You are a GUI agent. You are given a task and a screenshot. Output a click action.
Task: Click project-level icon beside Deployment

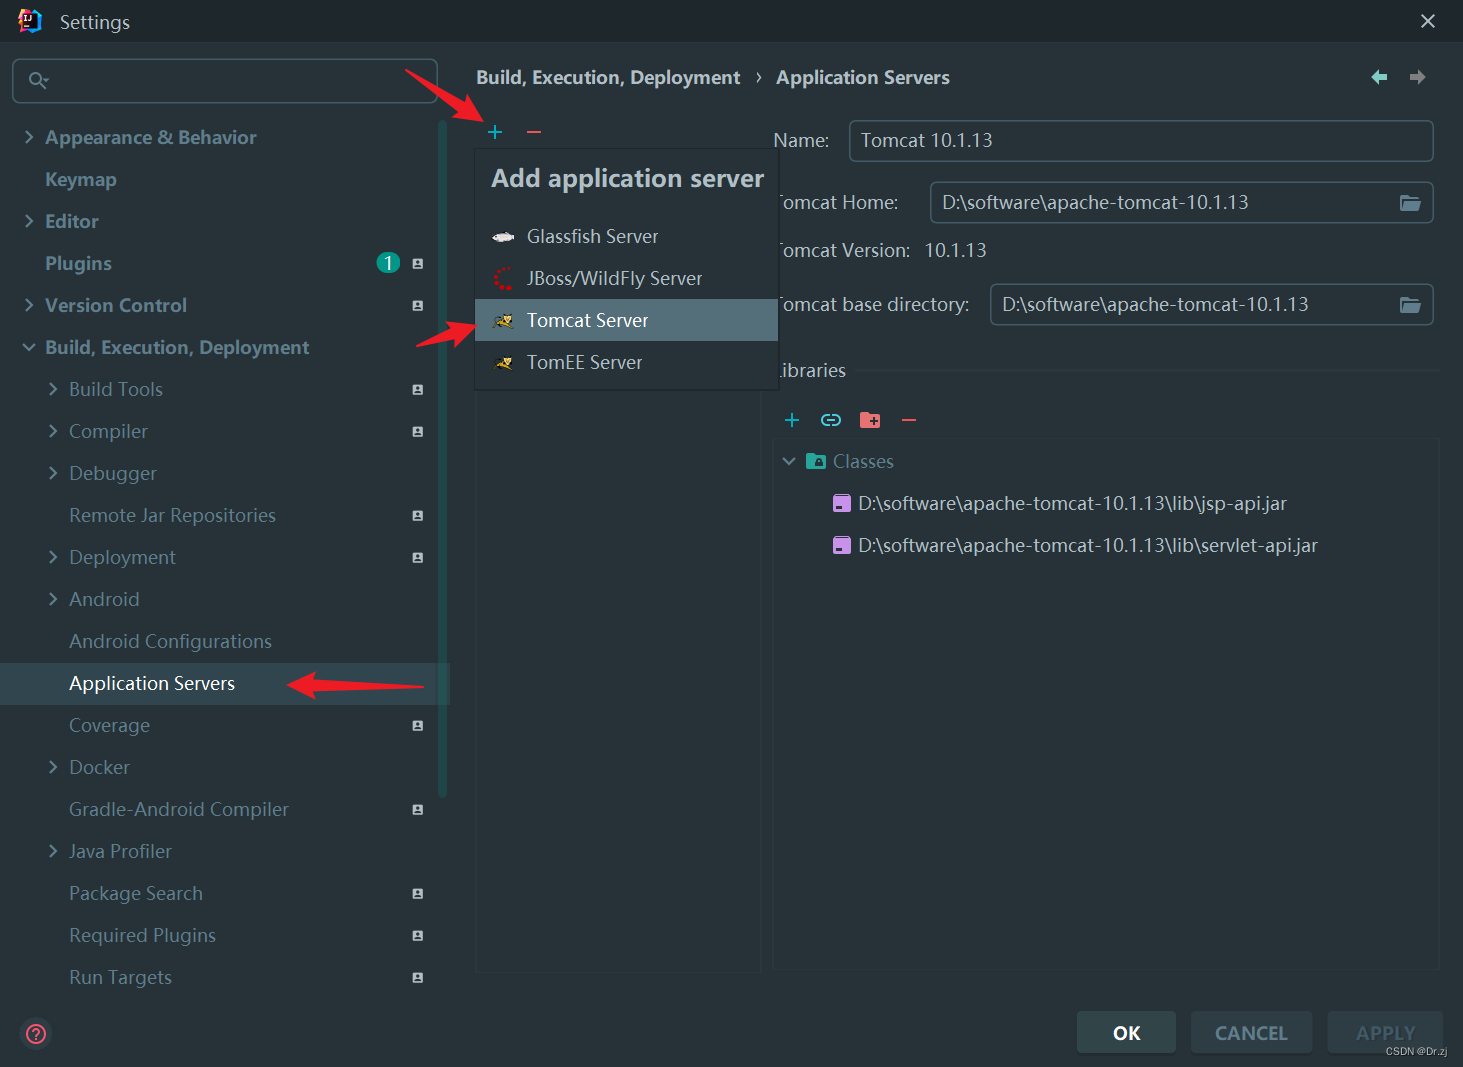[418, 557]
